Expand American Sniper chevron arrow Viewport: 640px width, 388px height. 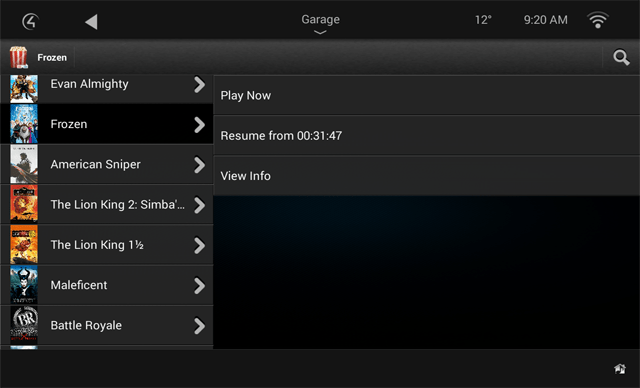click(199, 165)
